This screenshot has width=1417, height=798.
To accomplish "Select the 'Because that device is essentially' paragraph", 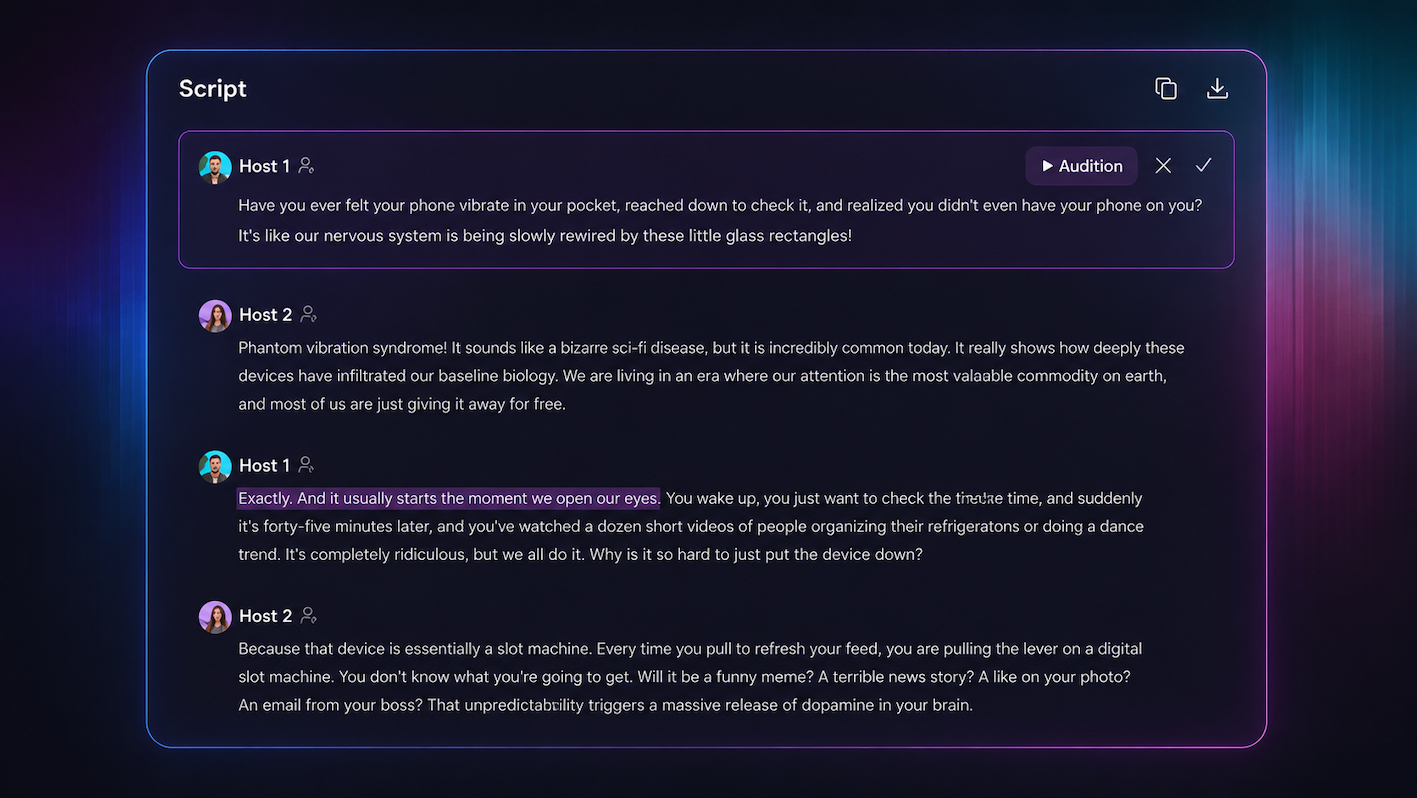I will 690,677.
